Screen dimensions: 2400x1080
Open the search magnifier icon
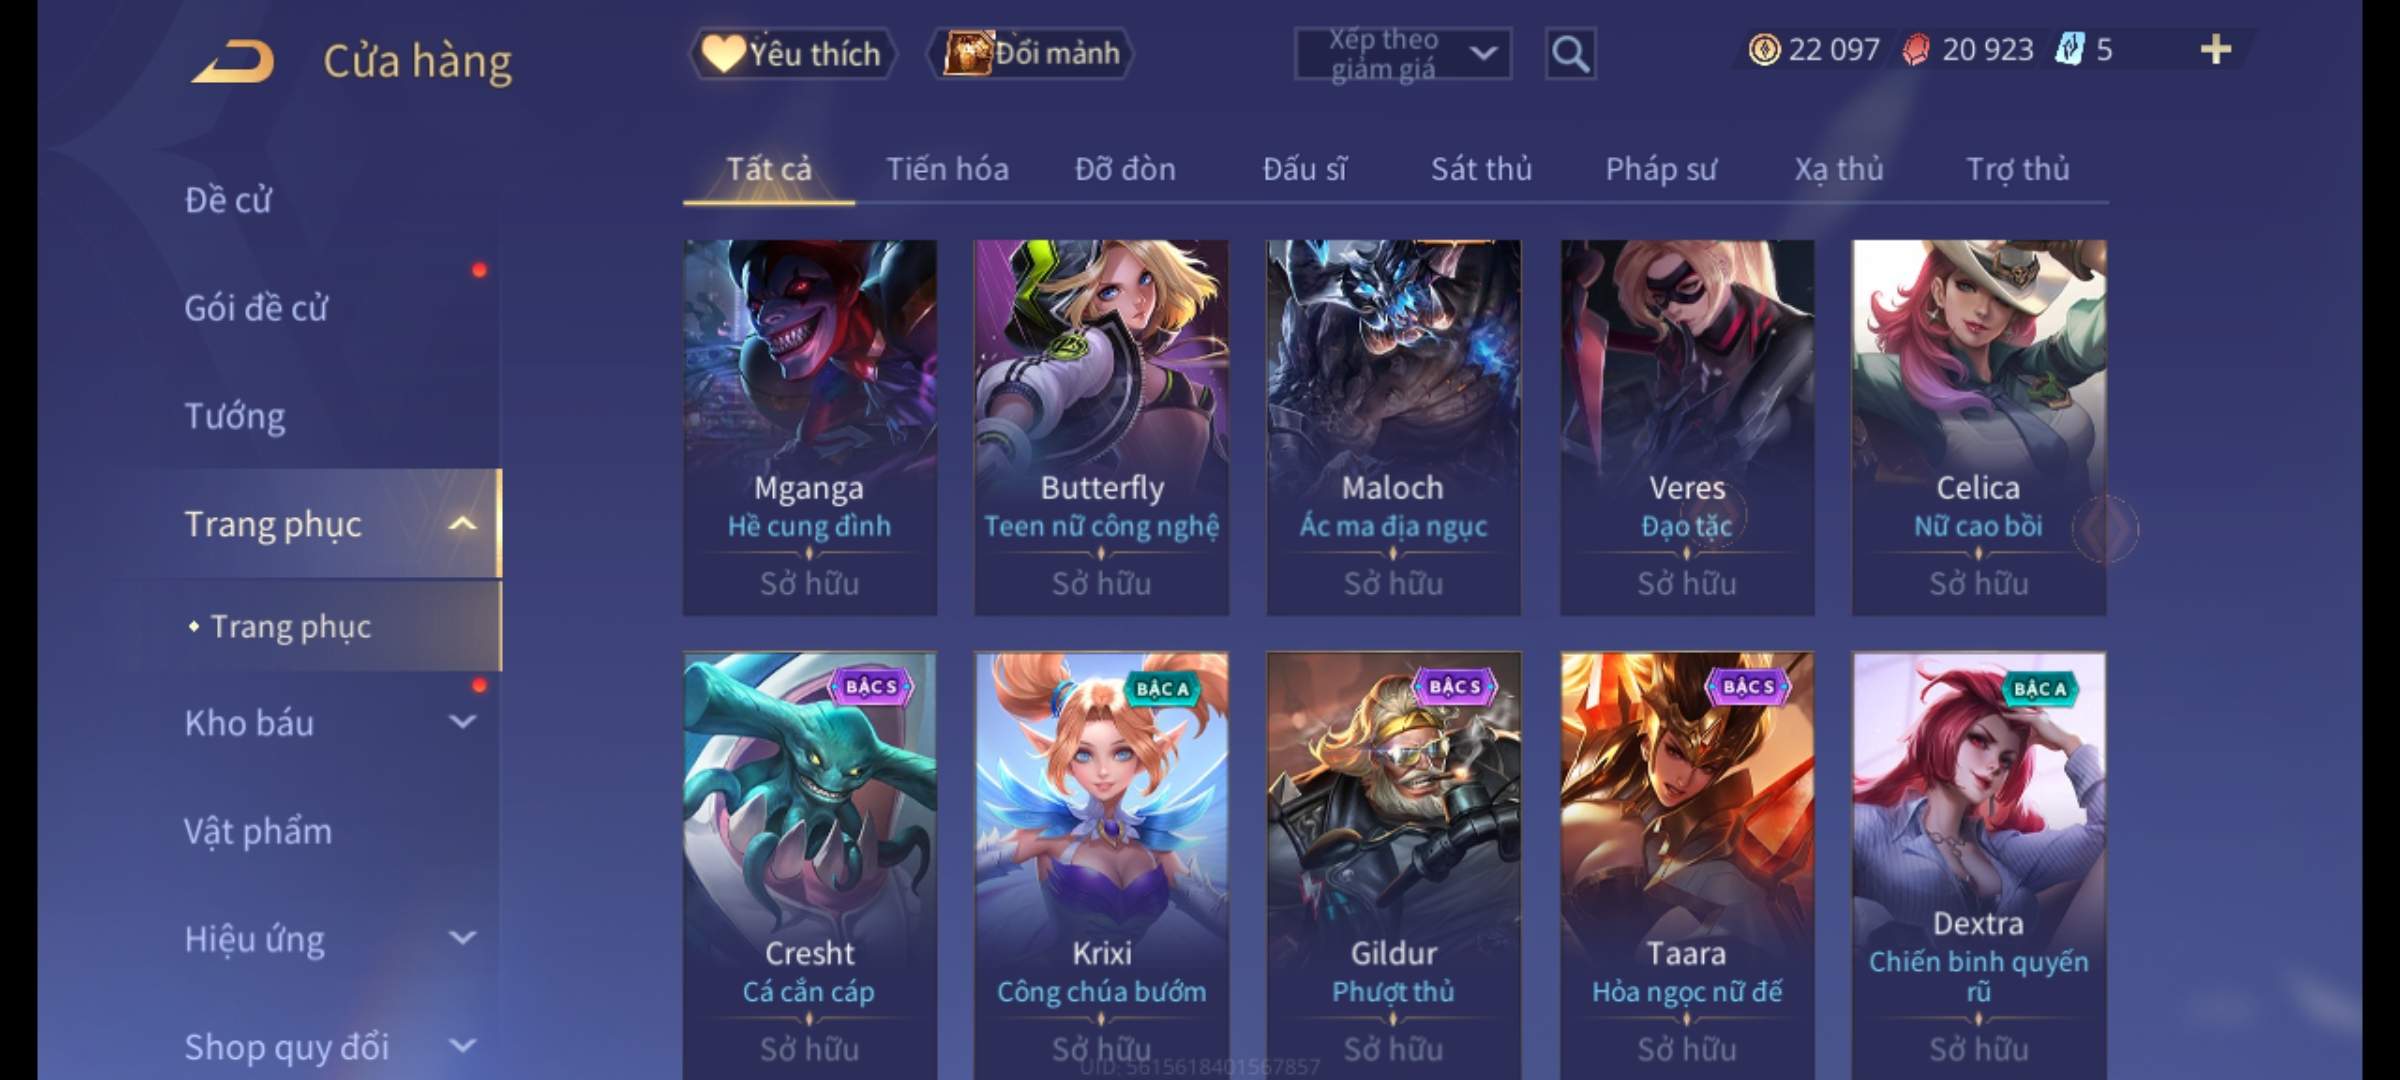1570,54
